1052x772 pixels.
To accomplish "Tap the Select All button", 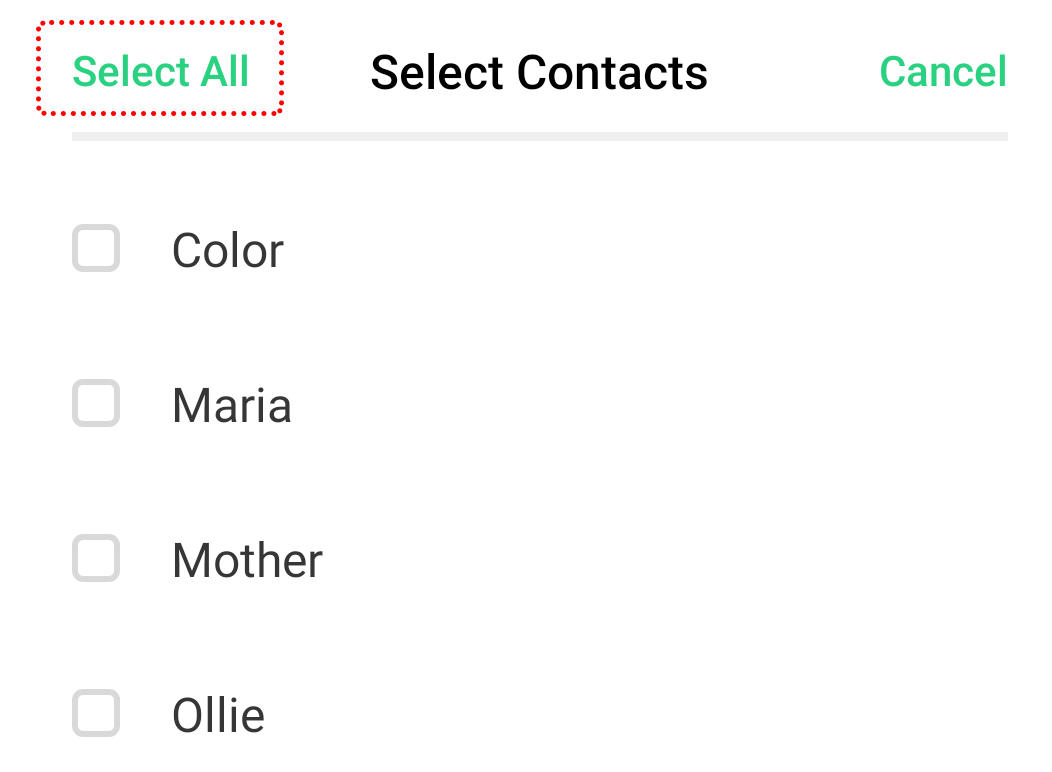I will click(160, 72).
